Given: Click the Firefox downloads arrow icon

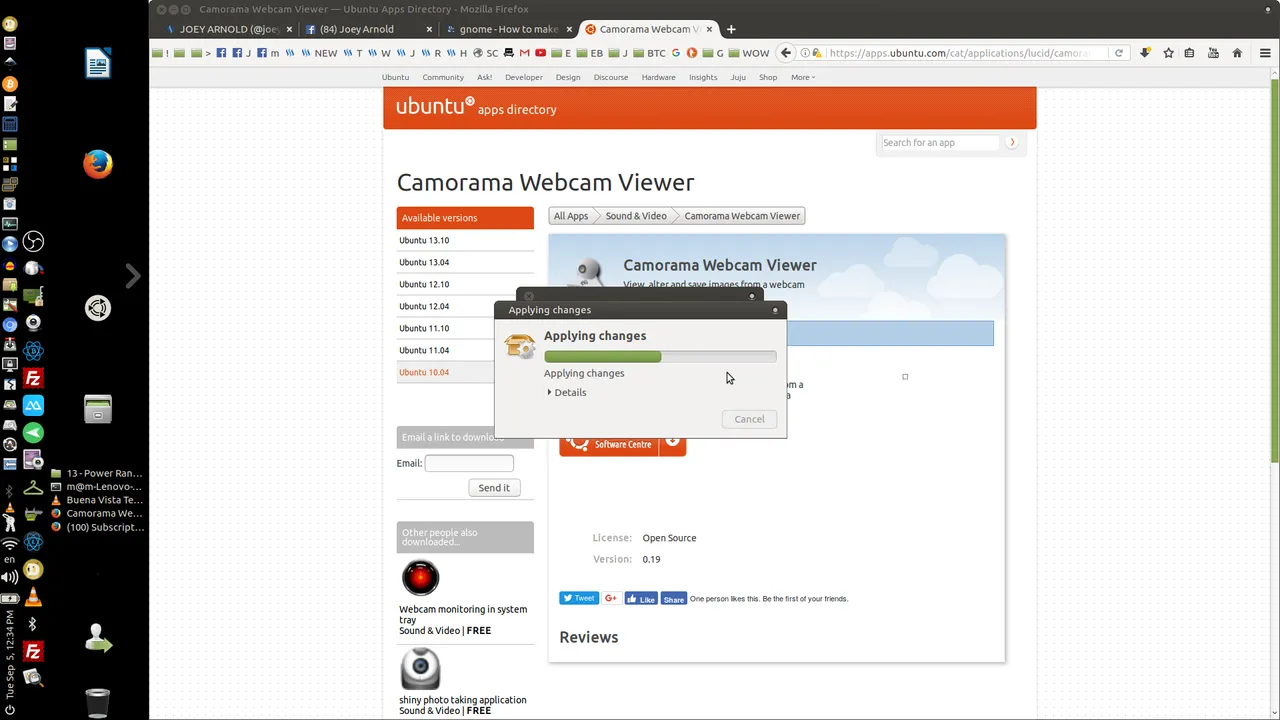Looking at the screenshot, I should (x=1145, y=53).
